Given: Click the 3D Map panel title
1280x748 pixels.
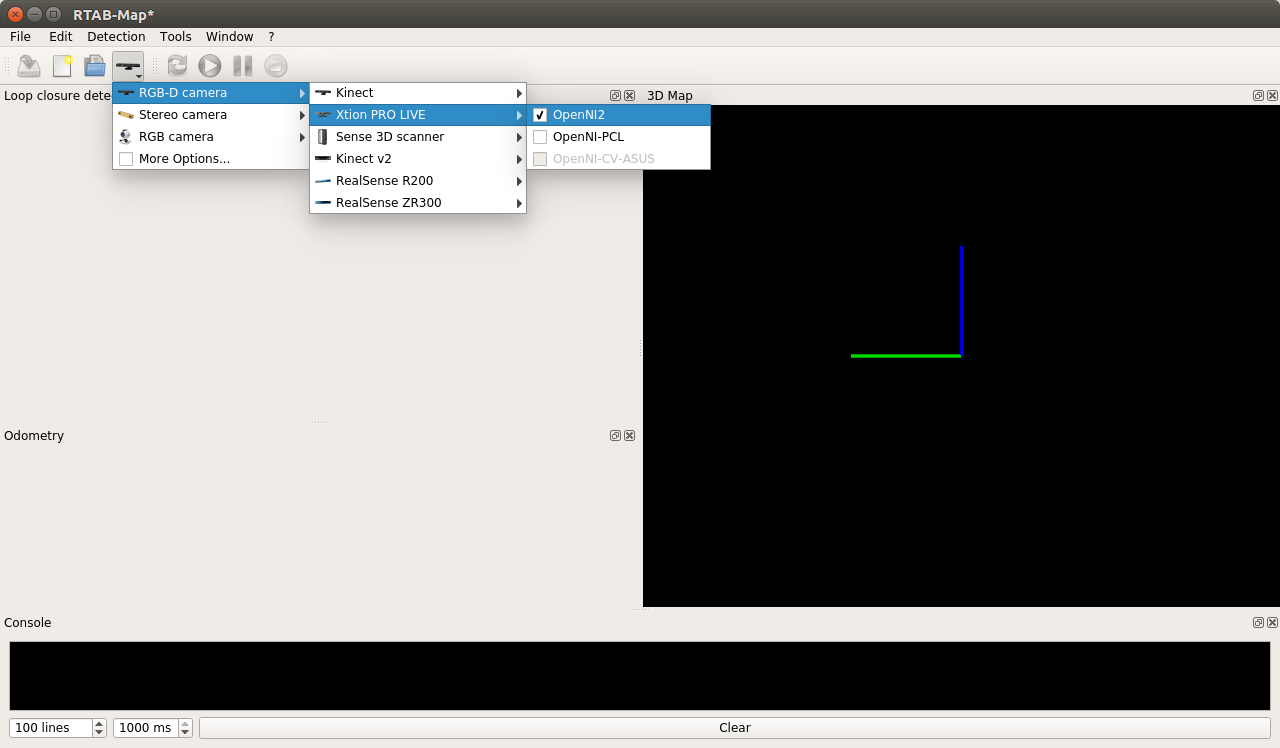Looking at the screenshot, I should (x=670, y=96).
